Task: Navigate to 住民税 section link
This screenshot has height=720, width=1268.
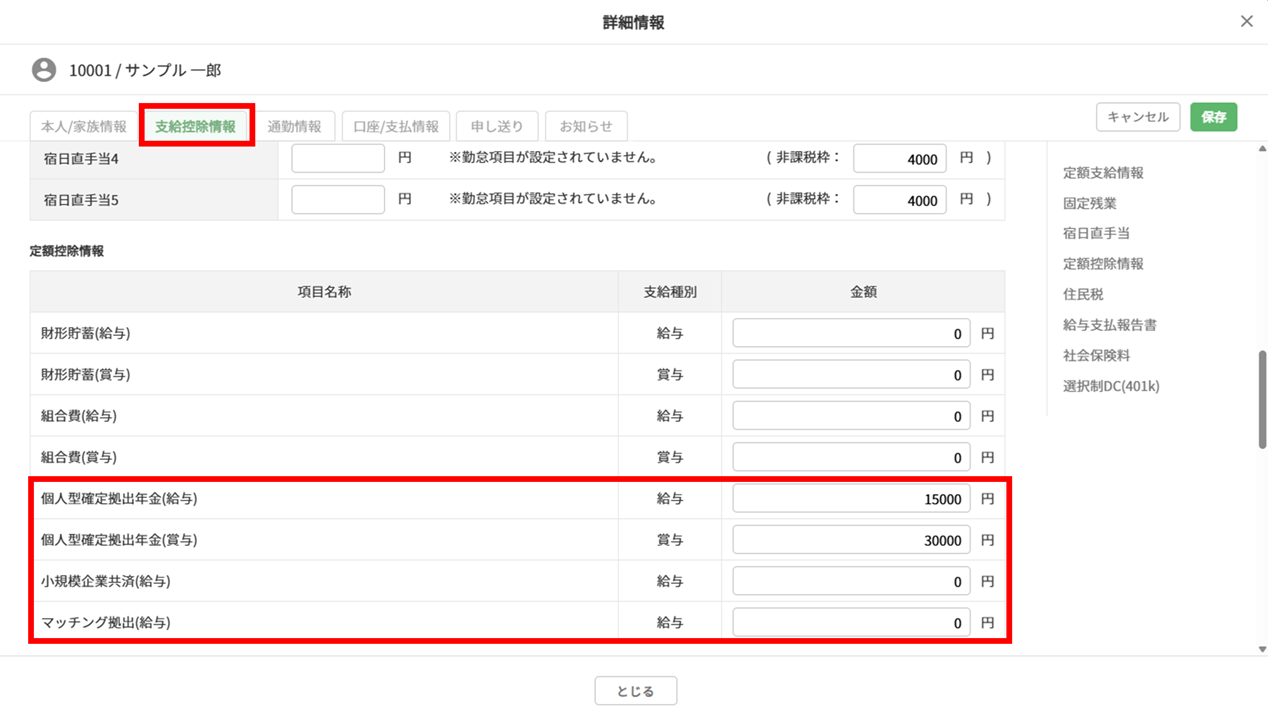Action: tap(1083, 295)
